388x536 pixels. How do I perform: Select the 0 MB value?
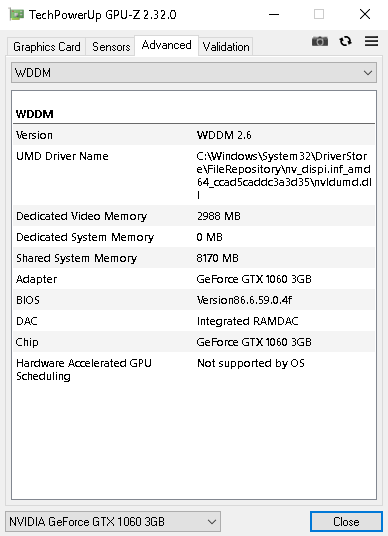click(x=209, y=237)
